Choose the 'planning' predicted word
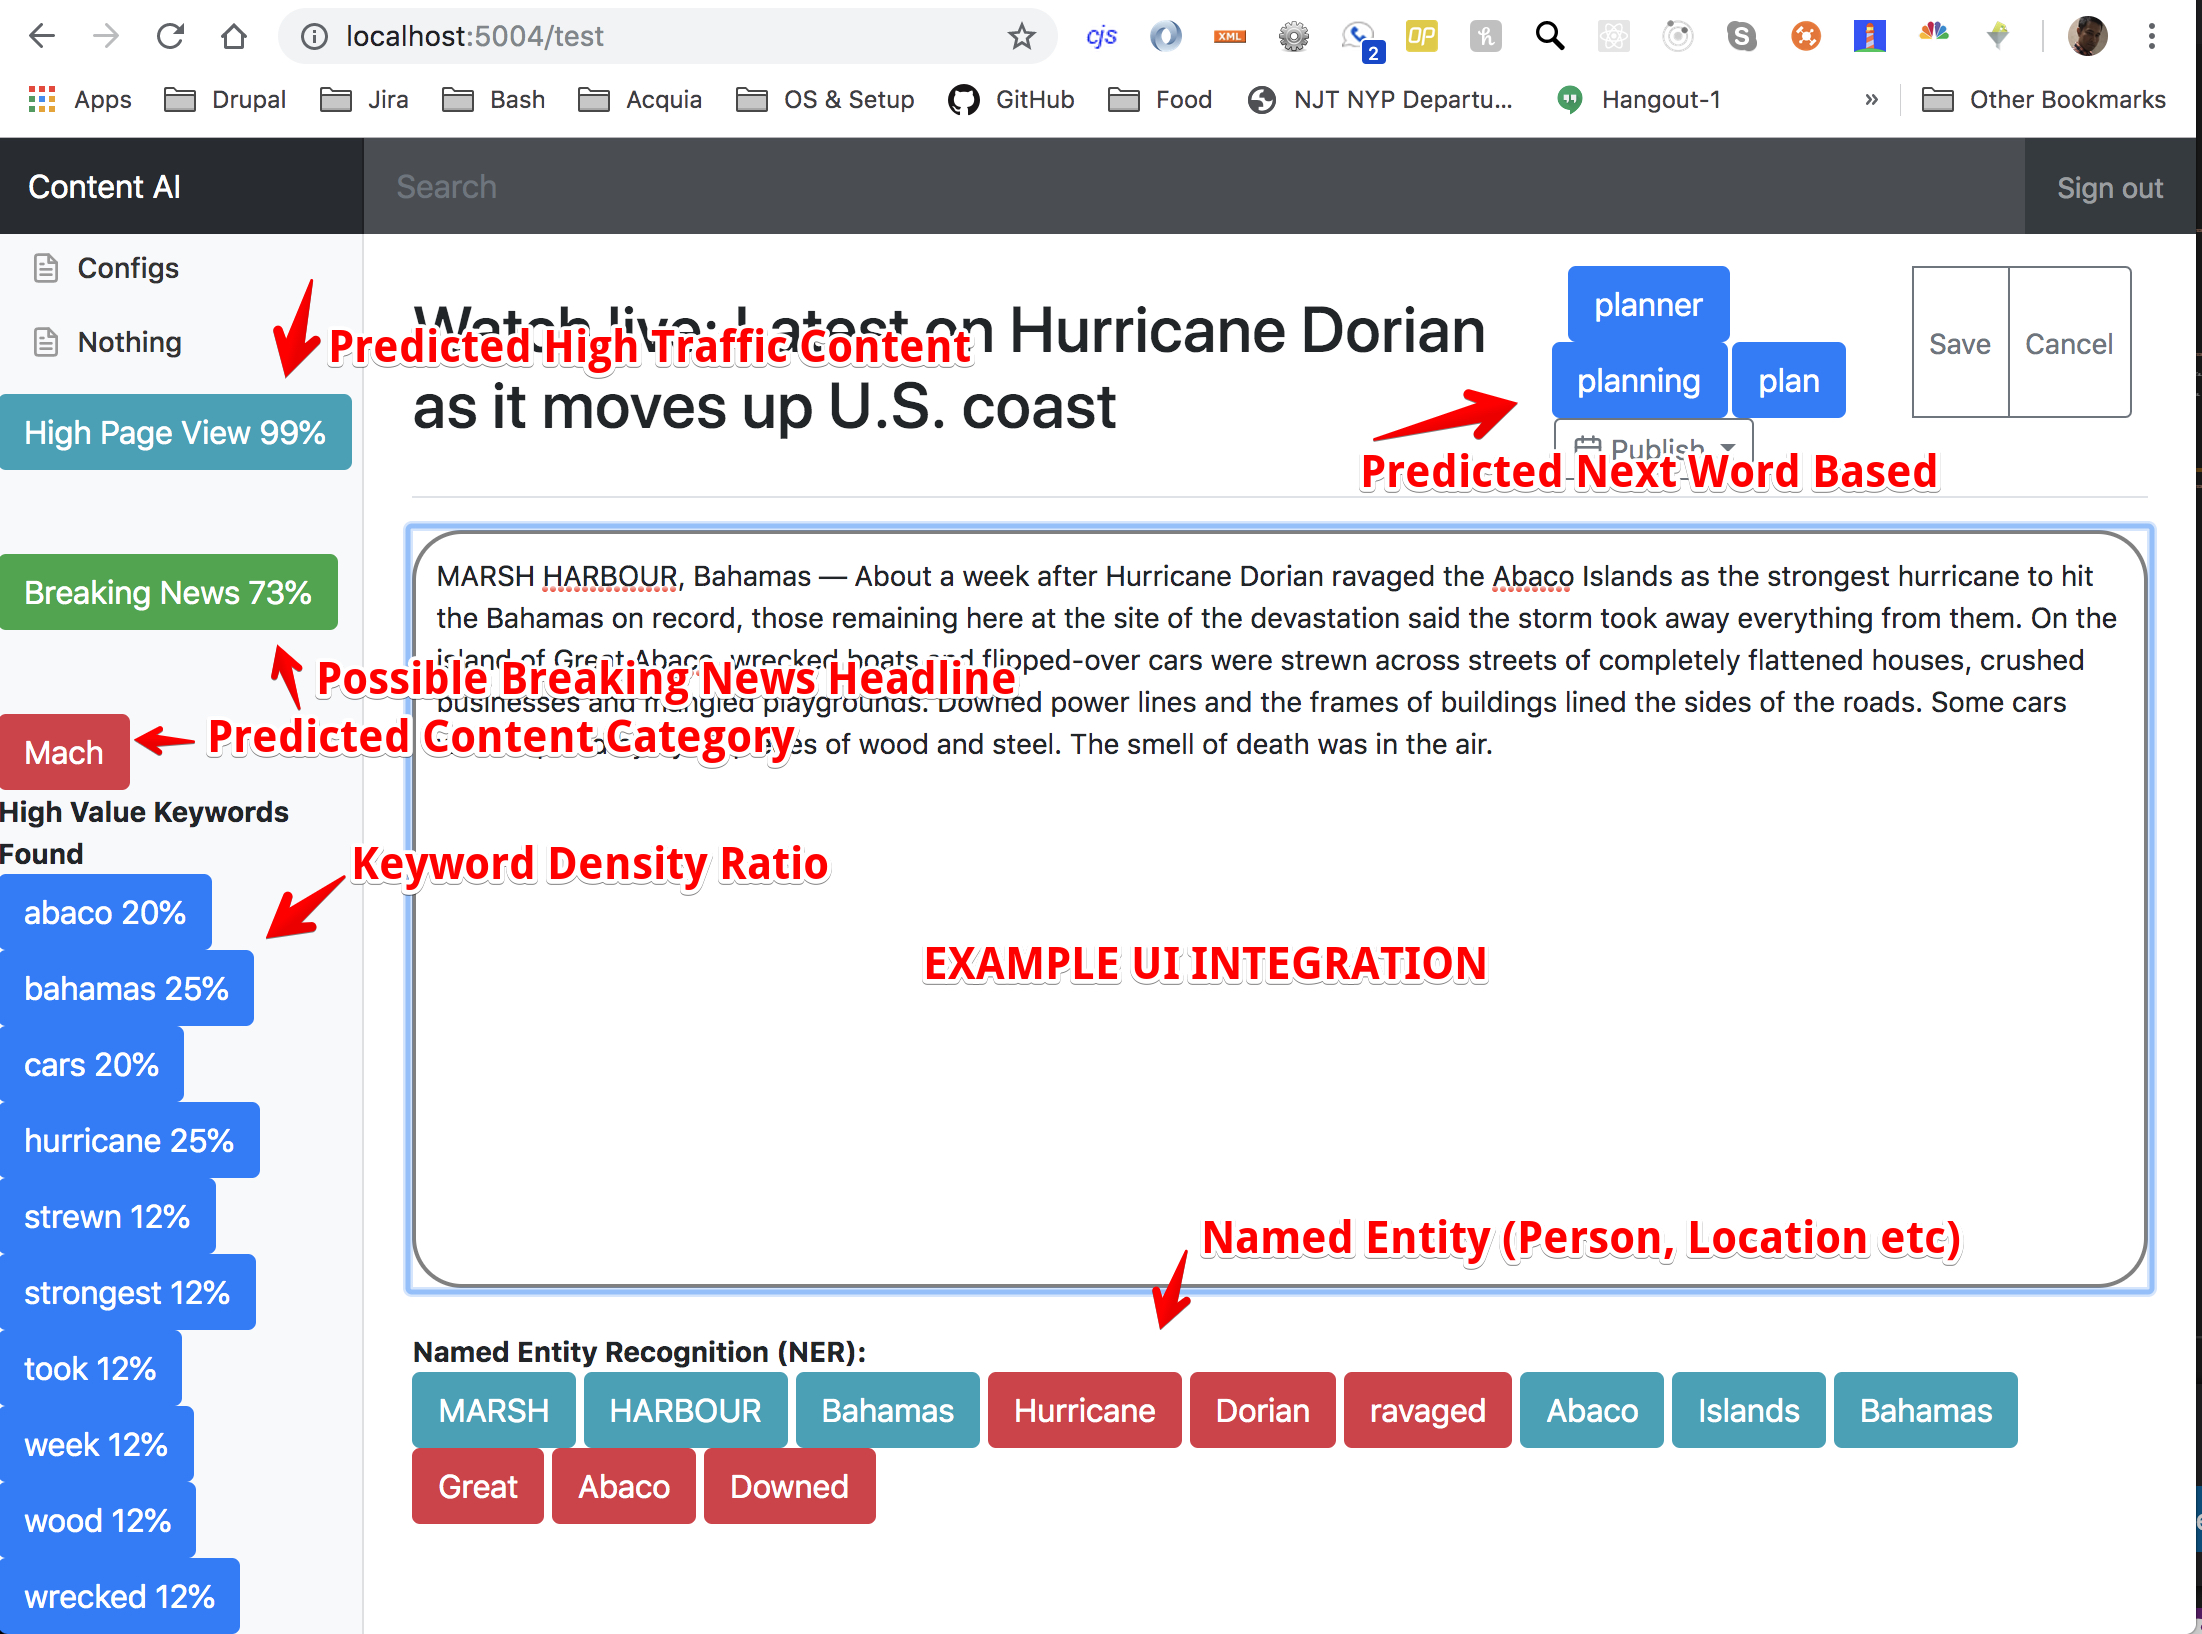2202x1634 pixels. [x=1638, y=381]
